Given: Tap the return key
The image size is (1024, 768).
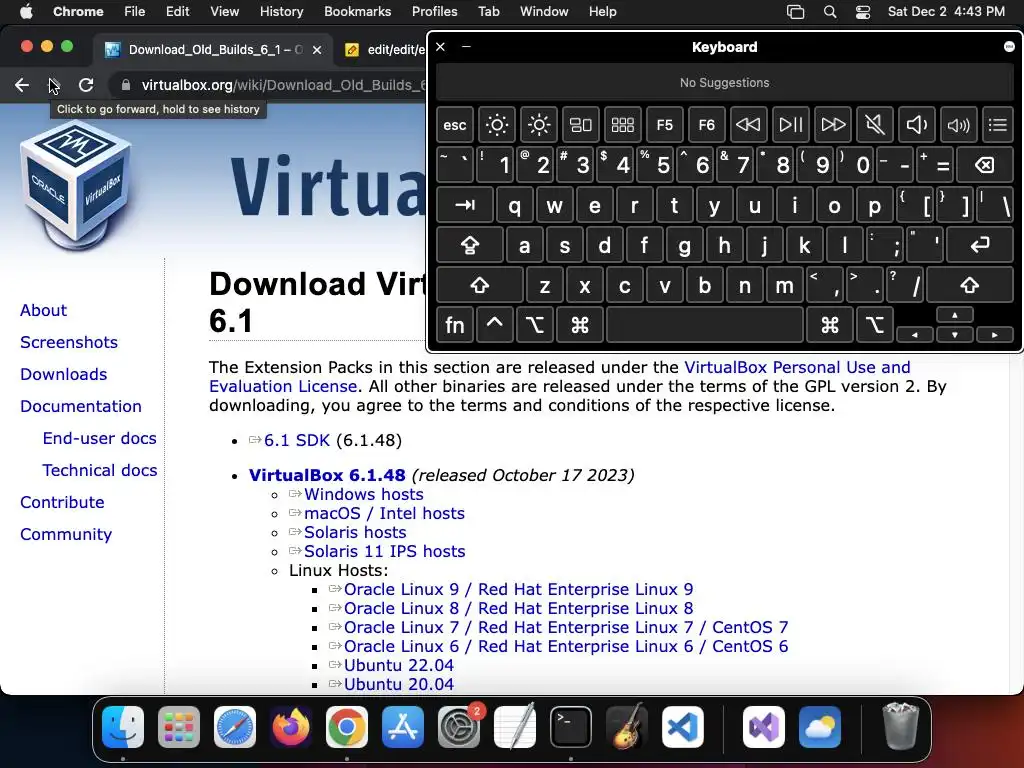Looking at the screenshot, I should click(x=980, y=245).
